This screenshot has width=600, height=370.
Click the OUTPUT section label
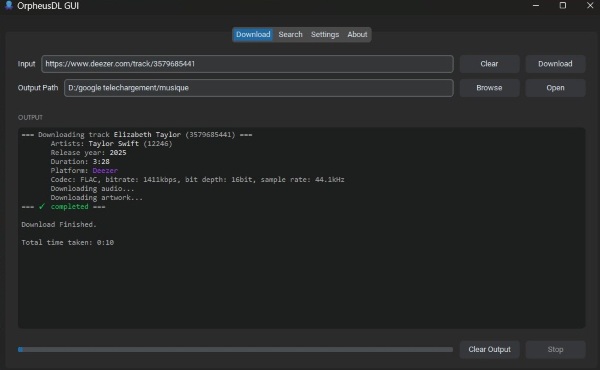(30, 117)
